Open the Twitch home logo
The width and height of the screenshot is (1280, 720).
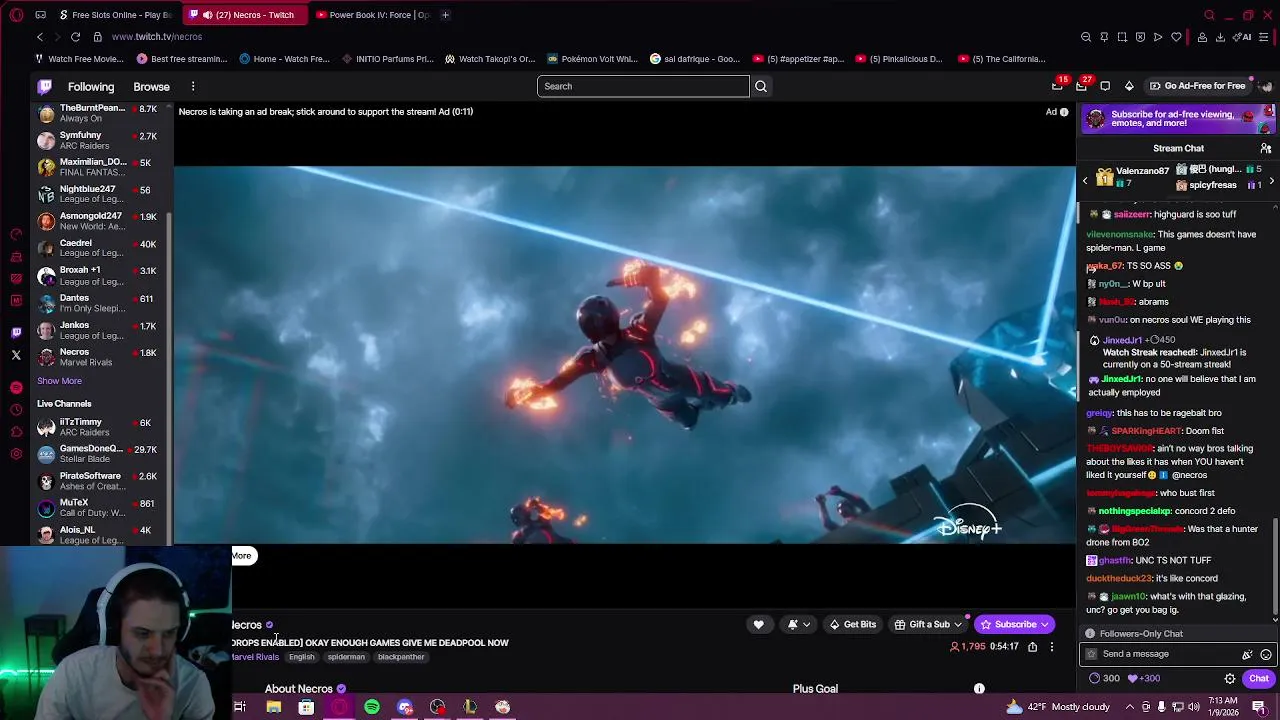45,87
